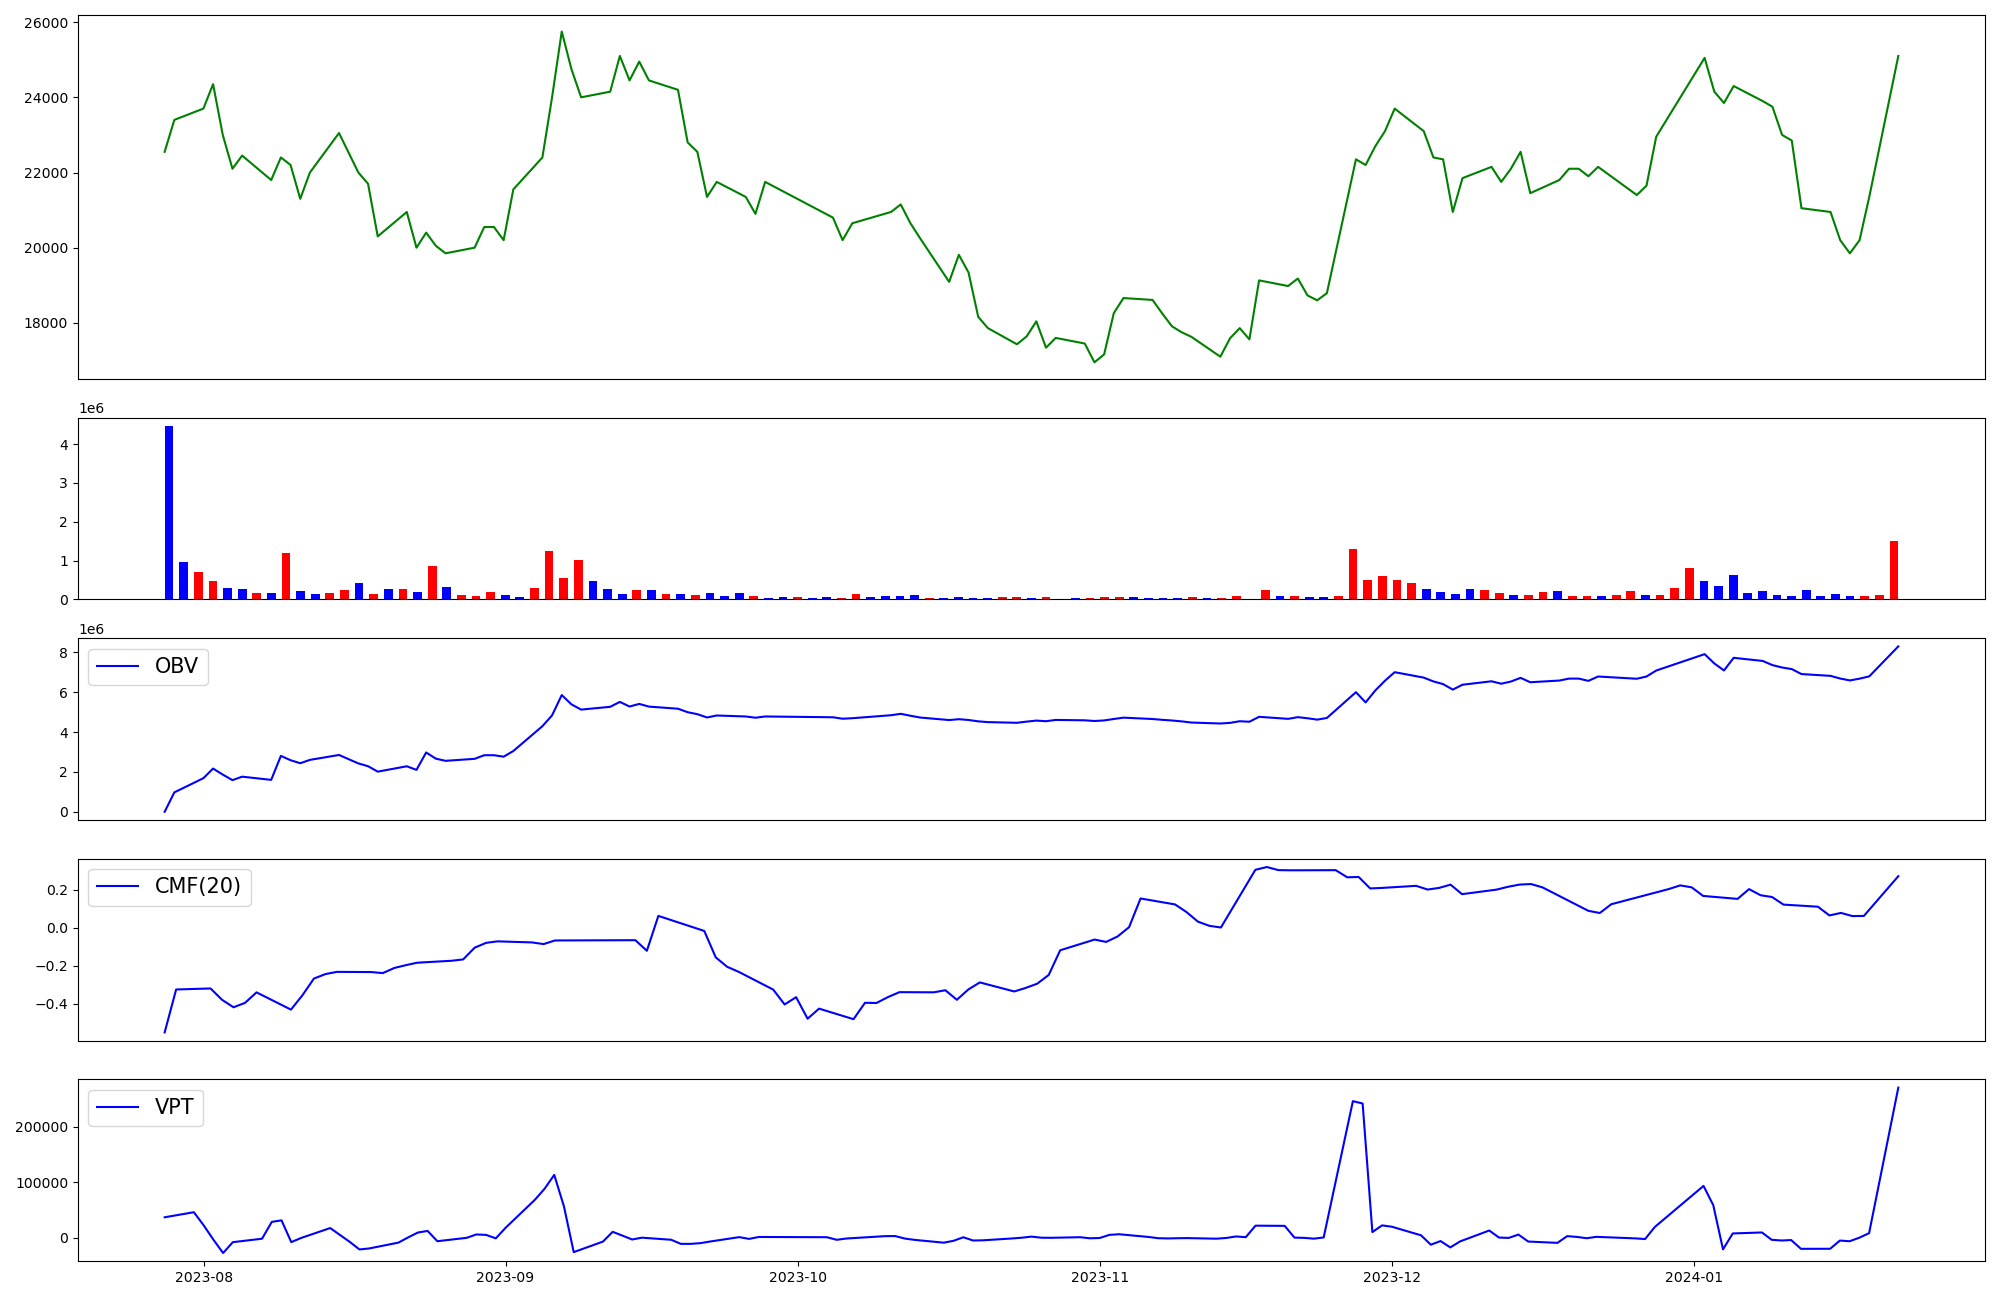Image resolution: width=2000 pixels, height=1300 pixels.
Task: Click the 26000 price axis label
Action: pos(44,23)
